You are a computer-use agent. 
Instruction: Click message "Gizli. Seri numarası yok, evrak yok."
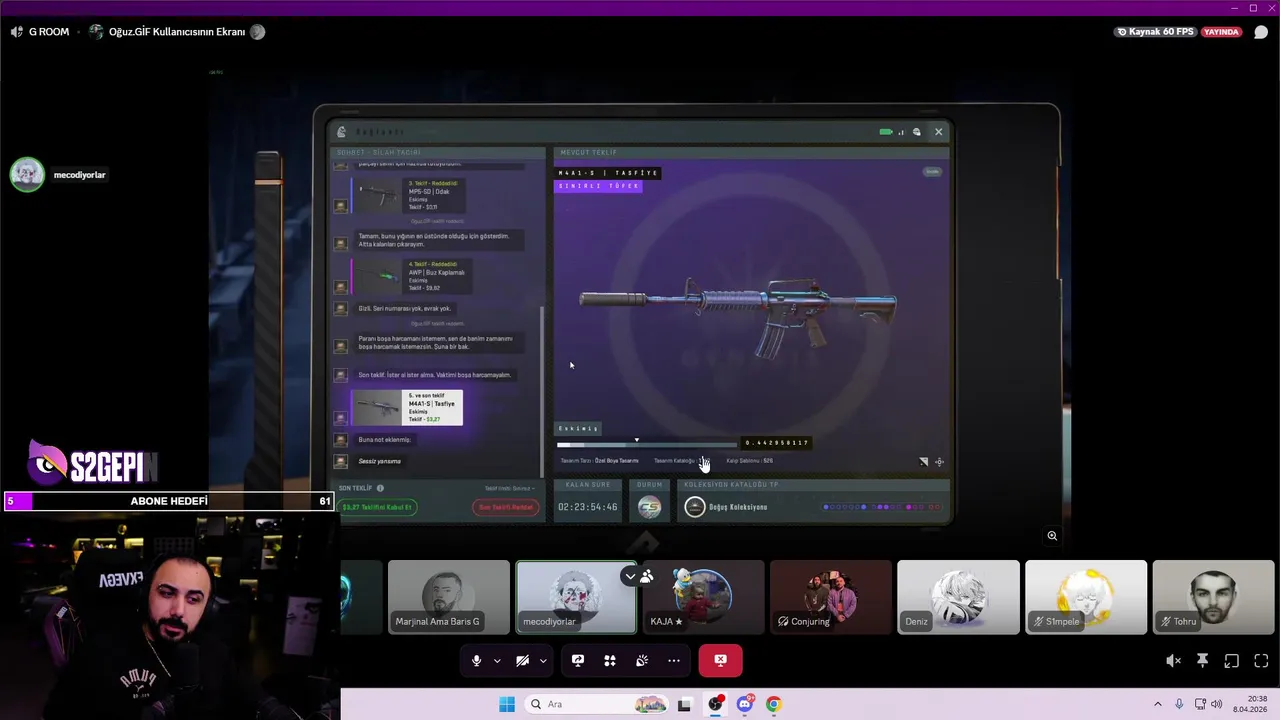pos(405,308)
